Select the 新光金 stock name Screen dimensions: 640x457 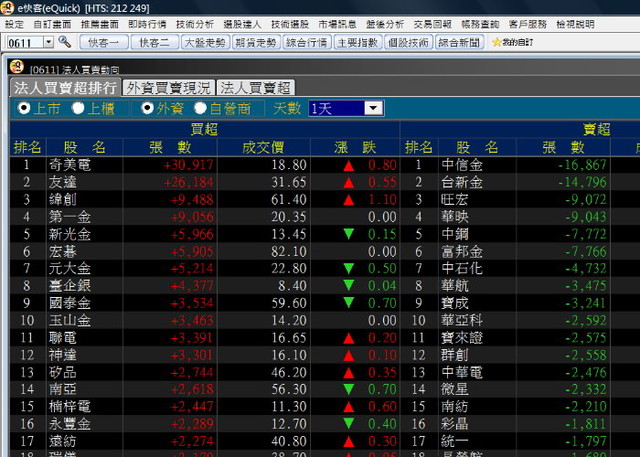pyautogui.click(x=69, y=234)
